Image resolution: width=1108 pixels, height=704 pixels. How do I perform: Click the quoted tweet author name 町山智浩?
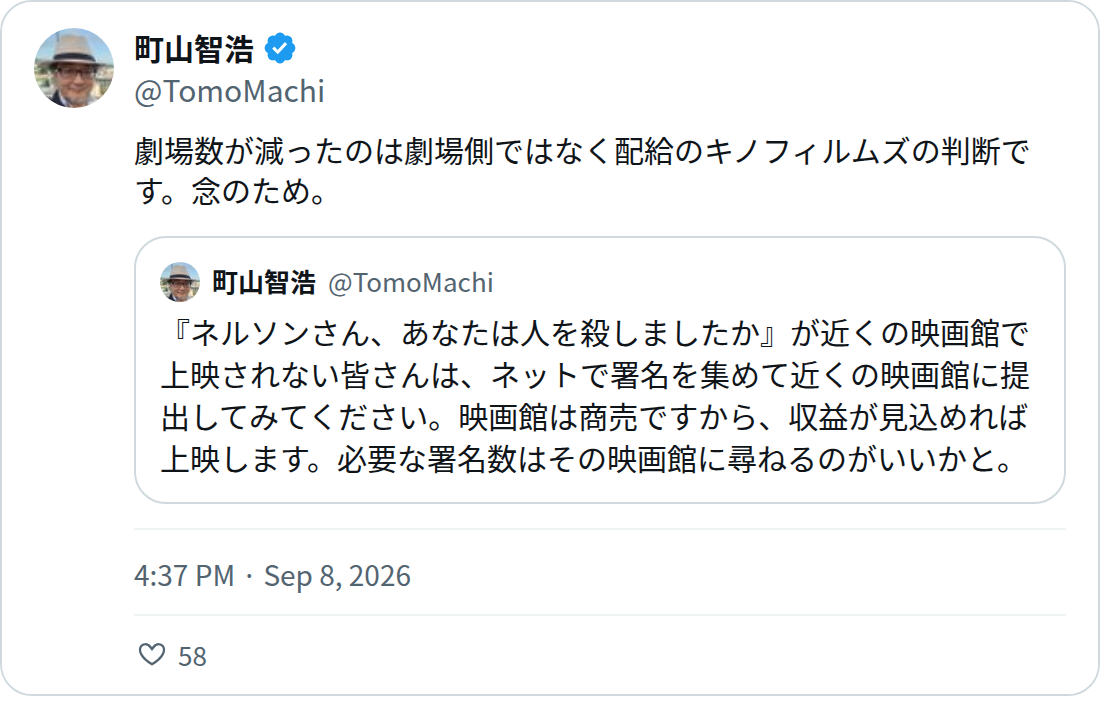pos(264,282)
